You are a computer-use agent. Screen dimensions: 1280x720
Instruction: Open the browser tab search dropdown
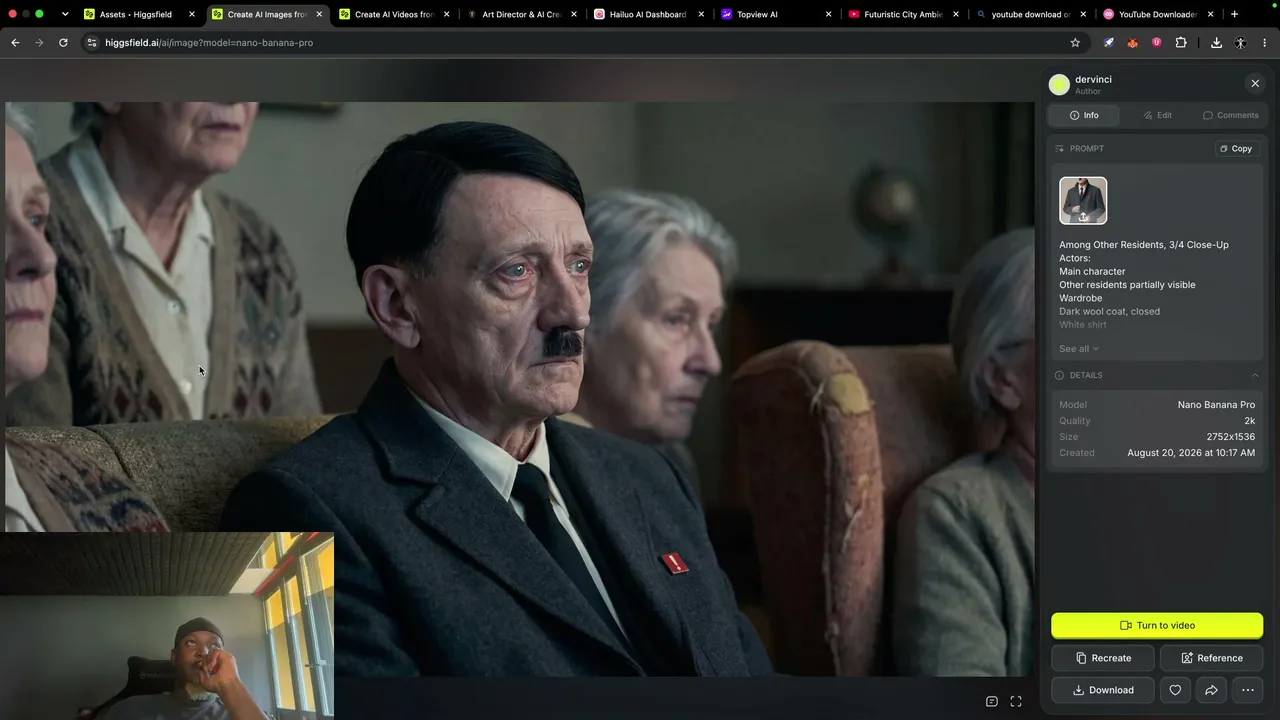[65, 14]
